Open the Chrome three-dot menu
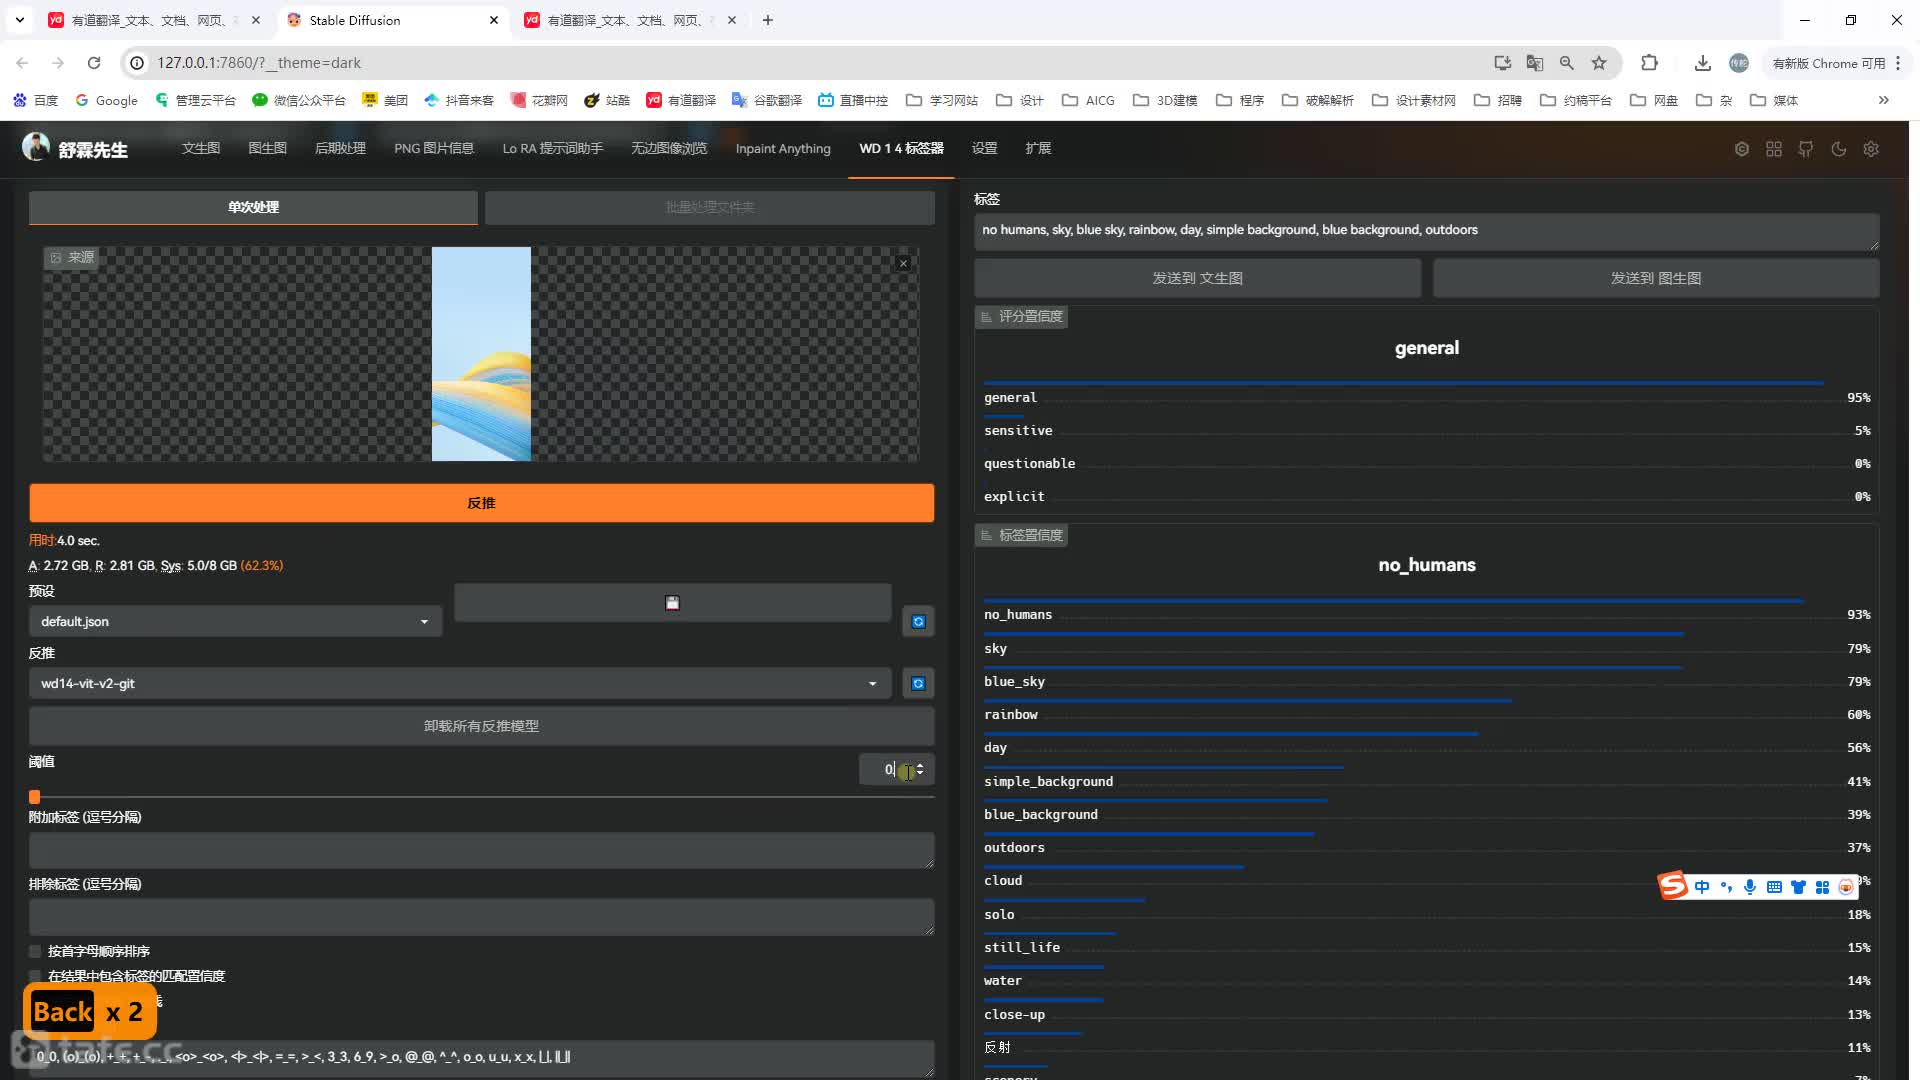The width and height of the screenshot is (1920, 1080). click(x=1898, y=63)
